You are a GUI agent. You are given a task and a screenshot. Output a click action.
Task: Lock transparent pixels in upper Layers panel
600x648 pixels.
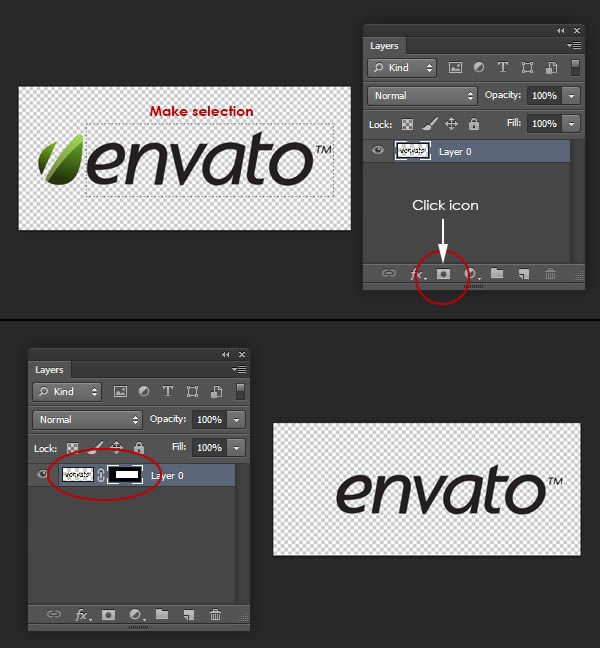407,124
